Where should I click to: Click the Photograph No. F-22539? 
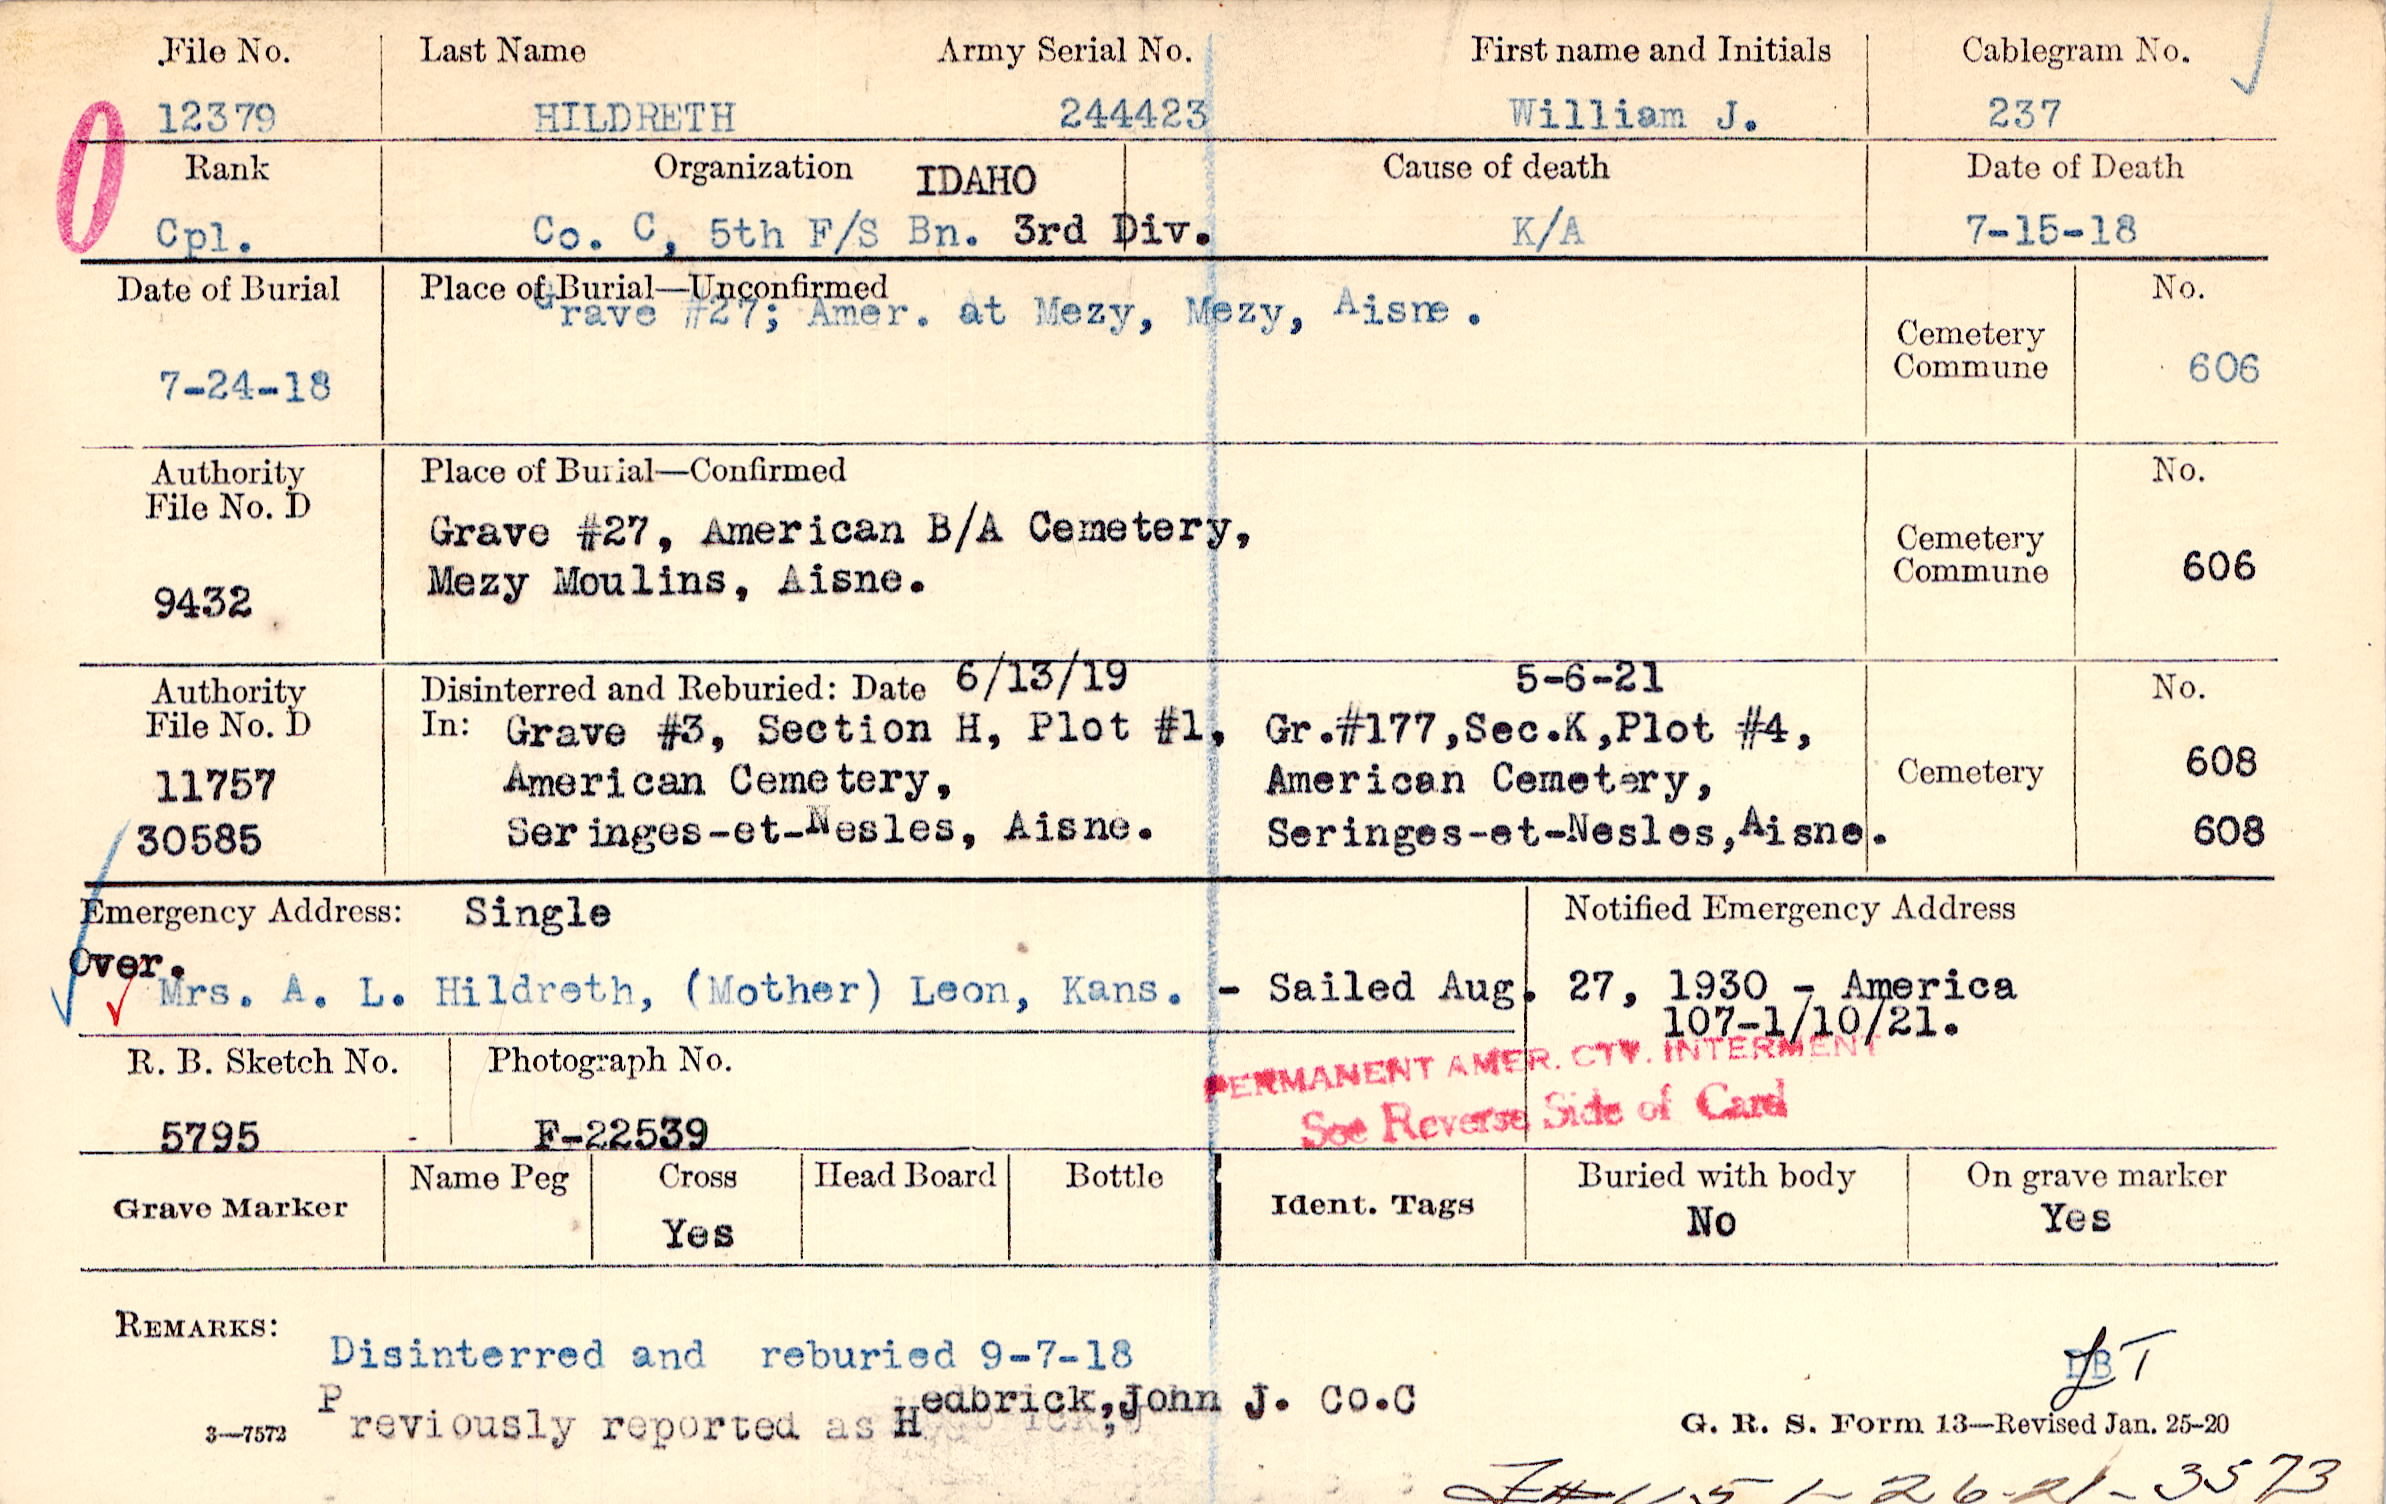pos(621,1134)
